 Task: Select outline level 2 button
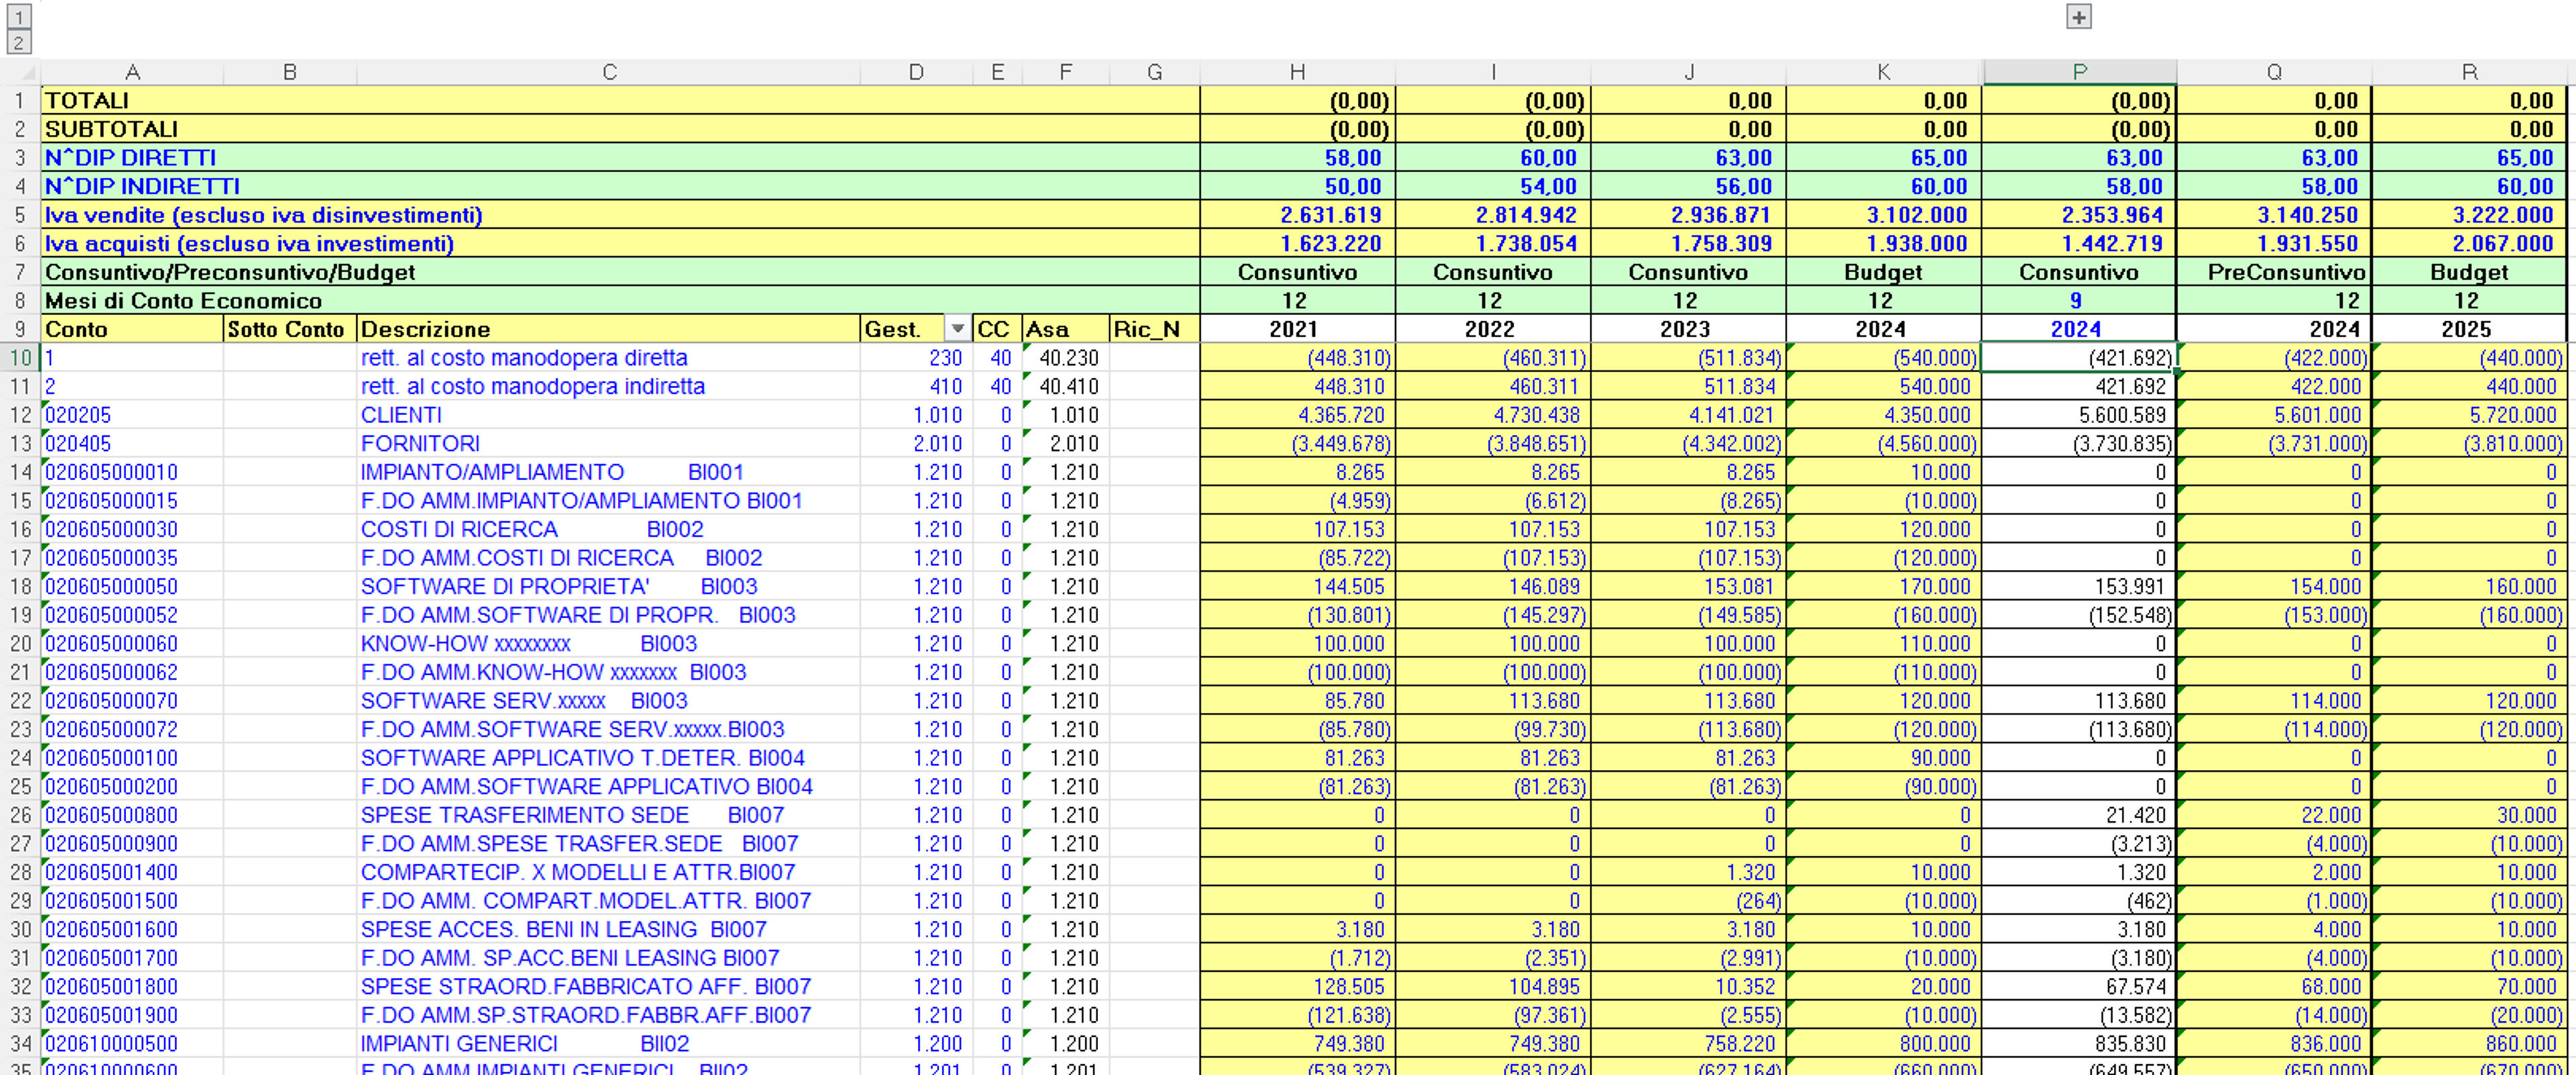19,43
